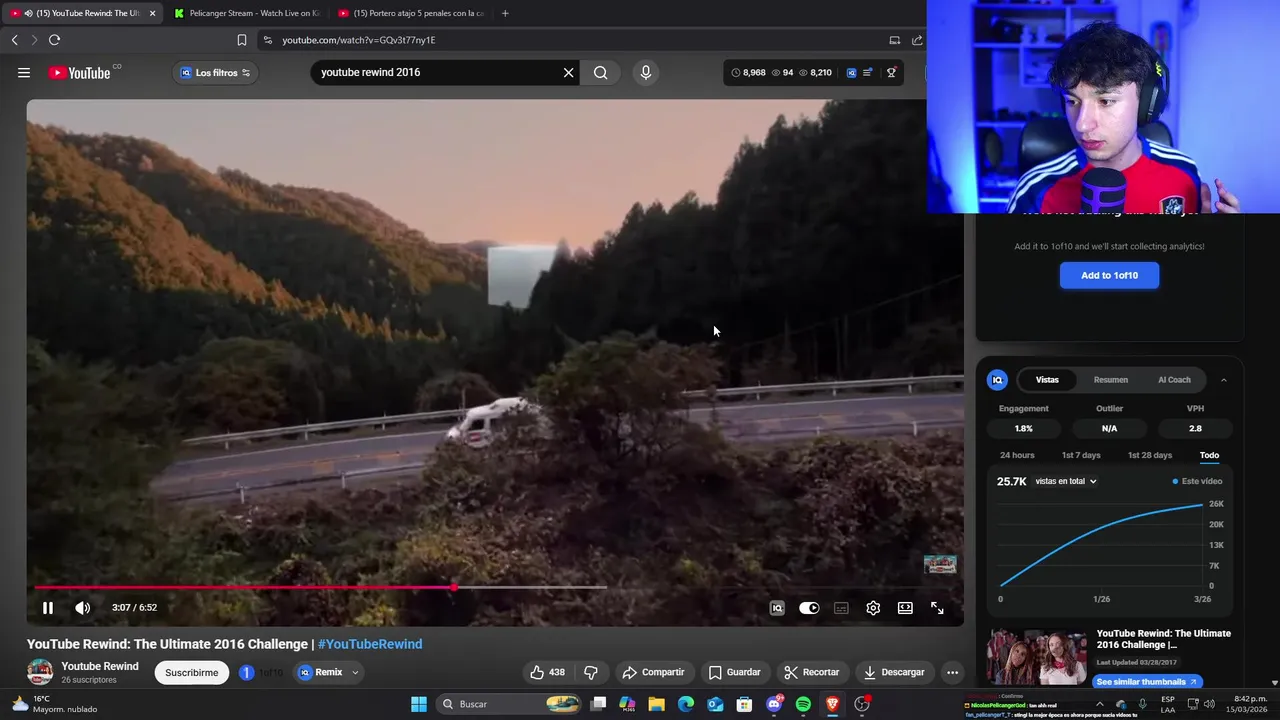Click the Suscribirme button
This screenshot has width=1280, height=720.
[x=191, y=673]
